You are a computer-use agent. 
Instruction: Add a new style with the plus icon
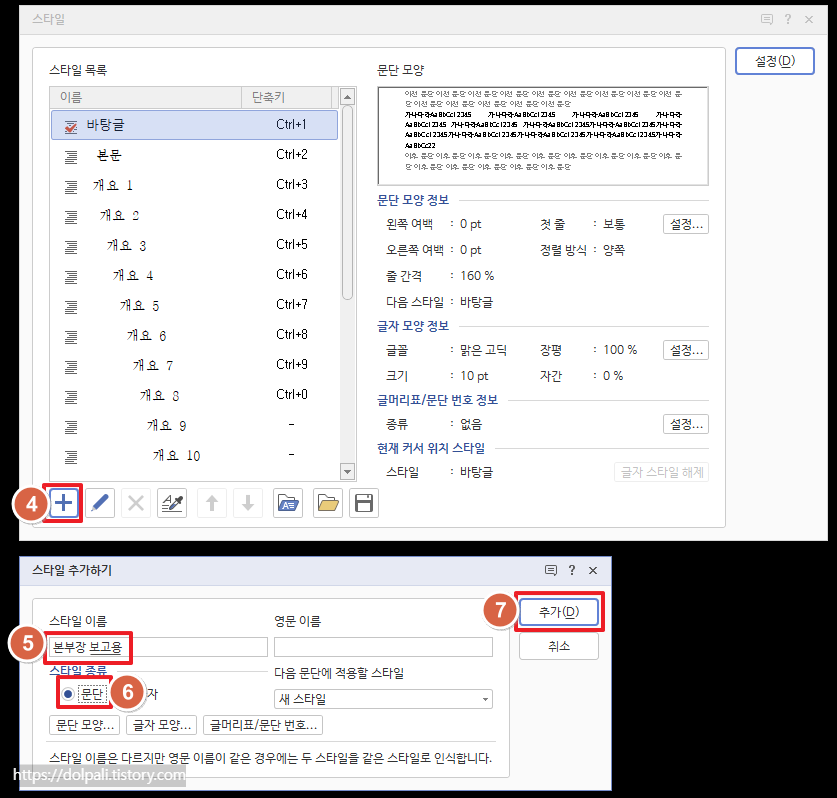click(63, 503)
